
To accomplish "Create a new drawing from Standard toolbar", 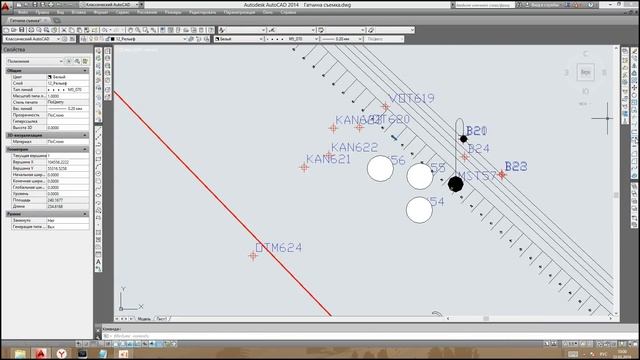I will 6,30.
